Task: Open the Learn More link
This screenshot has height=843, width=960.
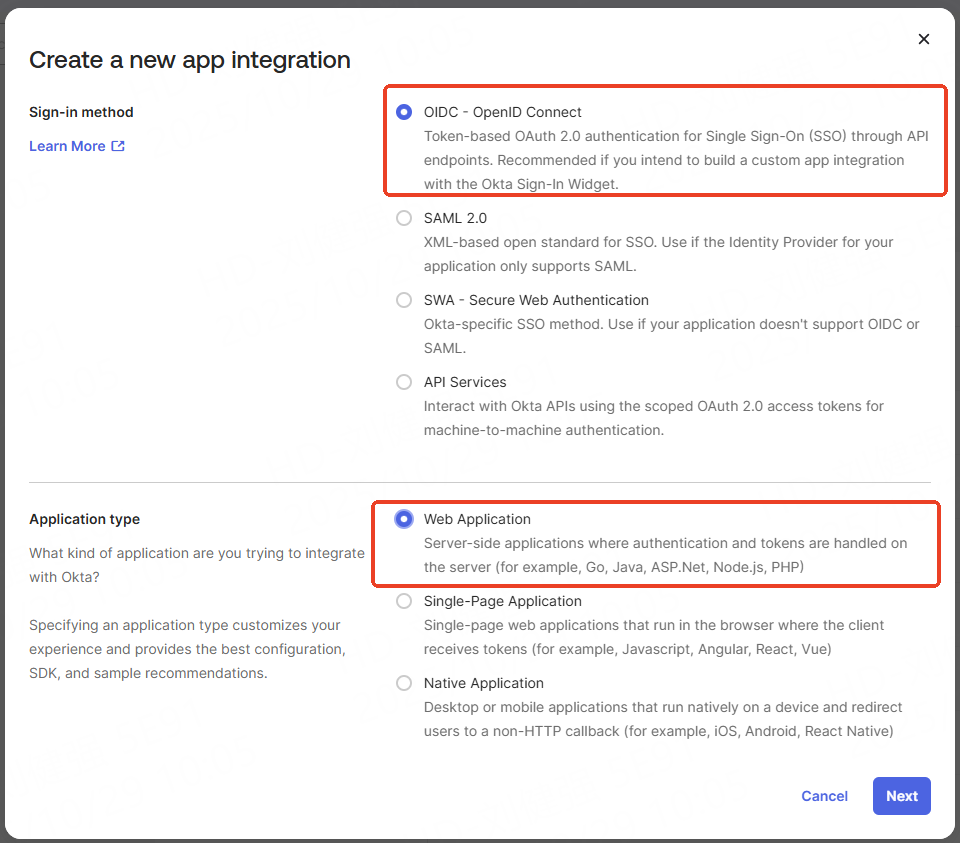Action: 67,146
